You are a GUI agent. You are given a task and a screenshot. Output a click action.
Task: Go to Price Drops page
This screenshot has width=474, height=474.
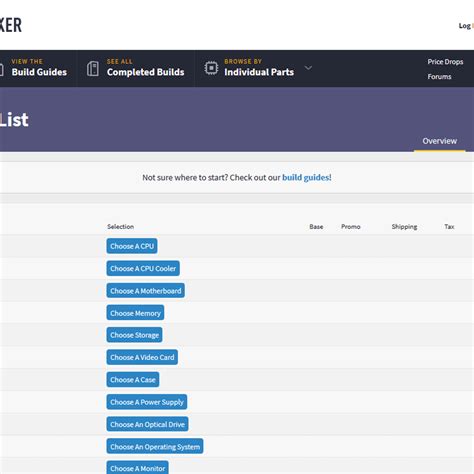pyautogui.click(x=445, y=62)
